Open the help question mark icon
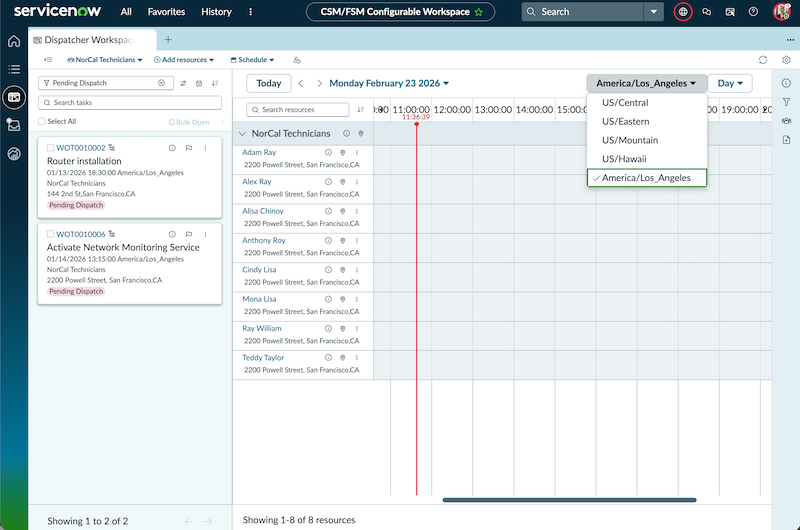 click(753, 12)
